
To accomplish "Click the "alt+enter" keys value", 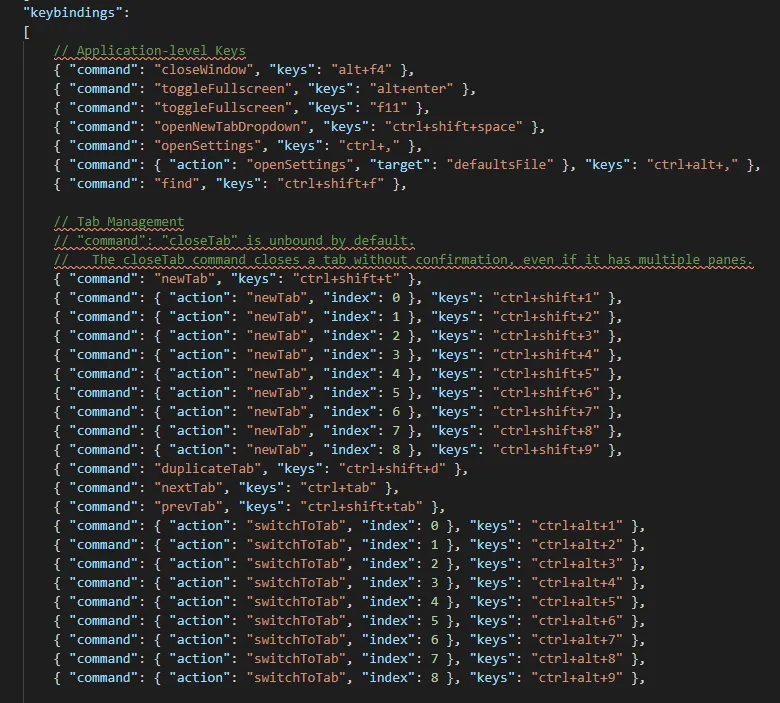I will pos(411,89).
